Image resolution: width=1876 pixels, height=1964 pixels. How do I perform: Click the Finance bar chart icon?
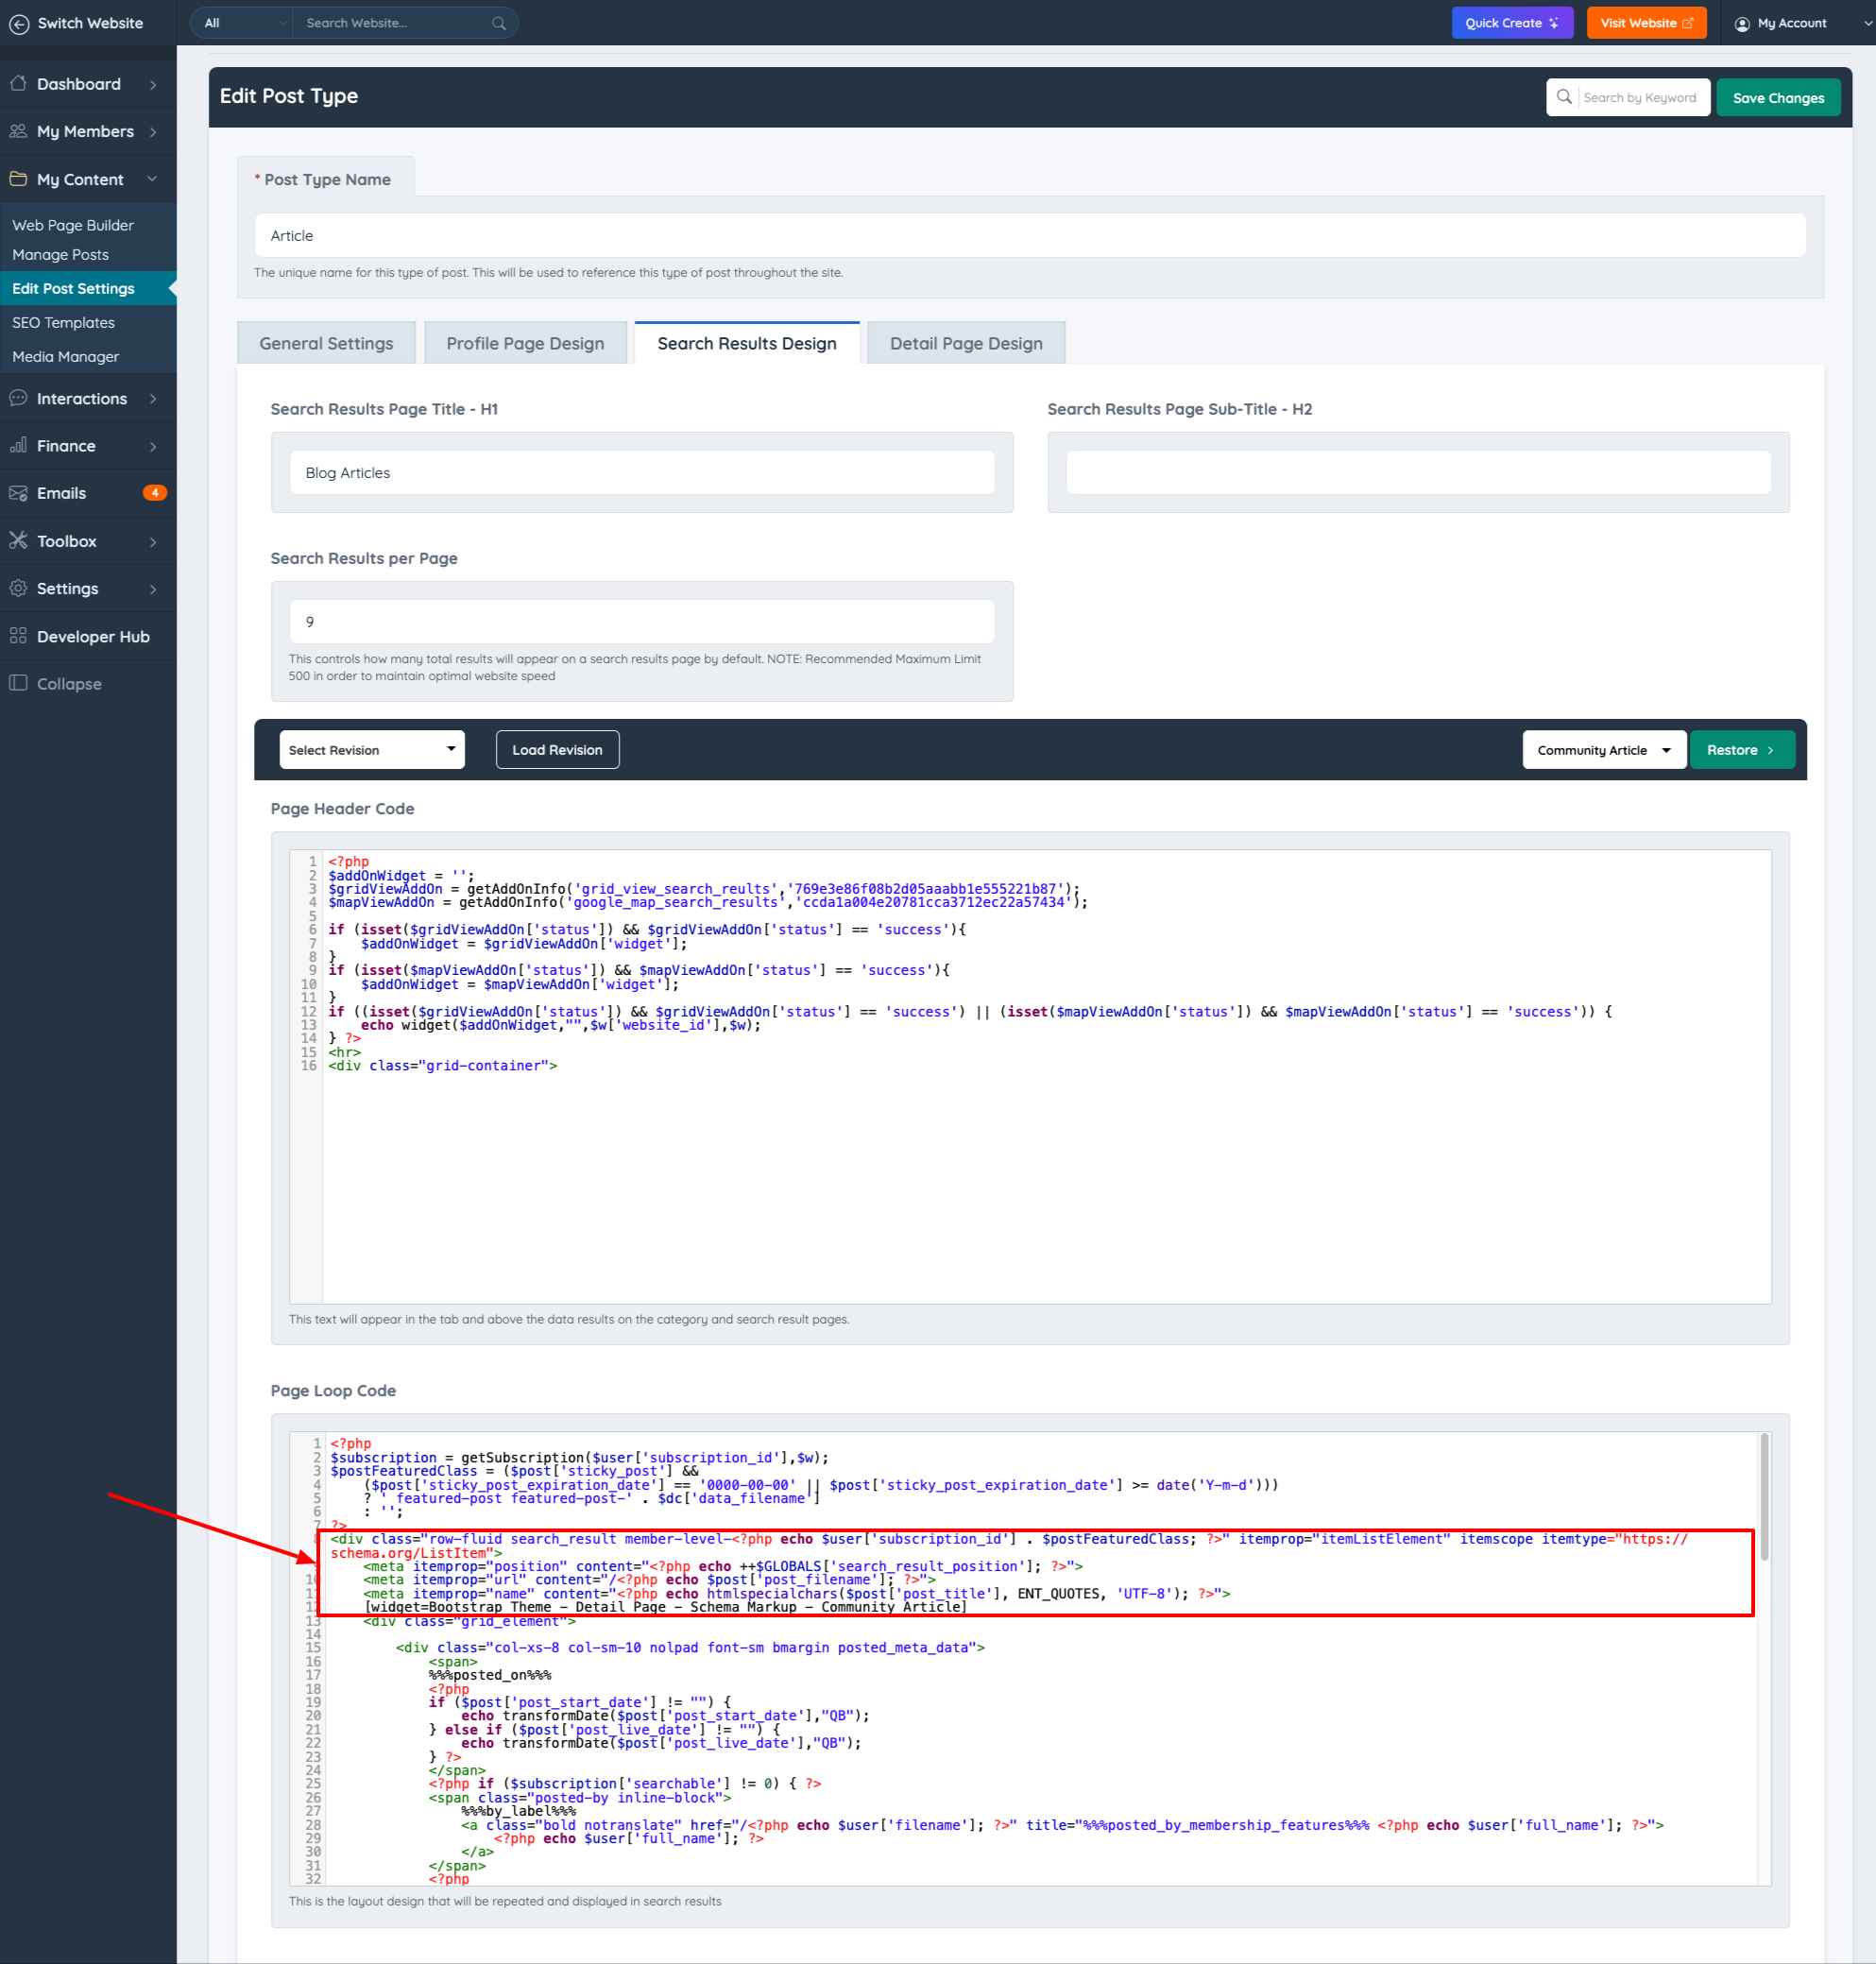click(x=18, y=446)
